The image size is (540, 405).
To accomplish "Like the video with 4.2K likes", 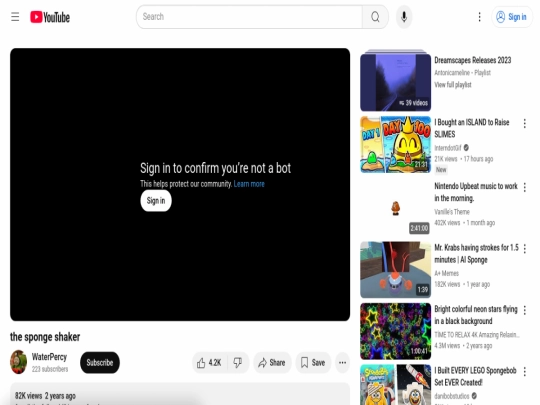I will coord(209,362).
